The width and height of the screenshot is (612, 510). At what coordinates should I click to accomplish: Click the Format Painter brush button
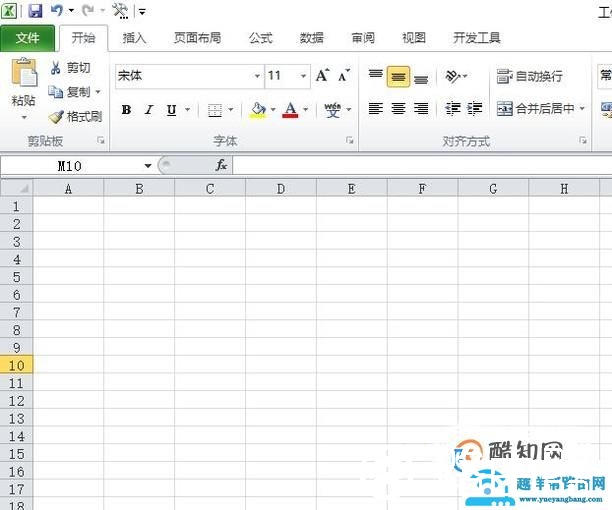coord(75,116)
